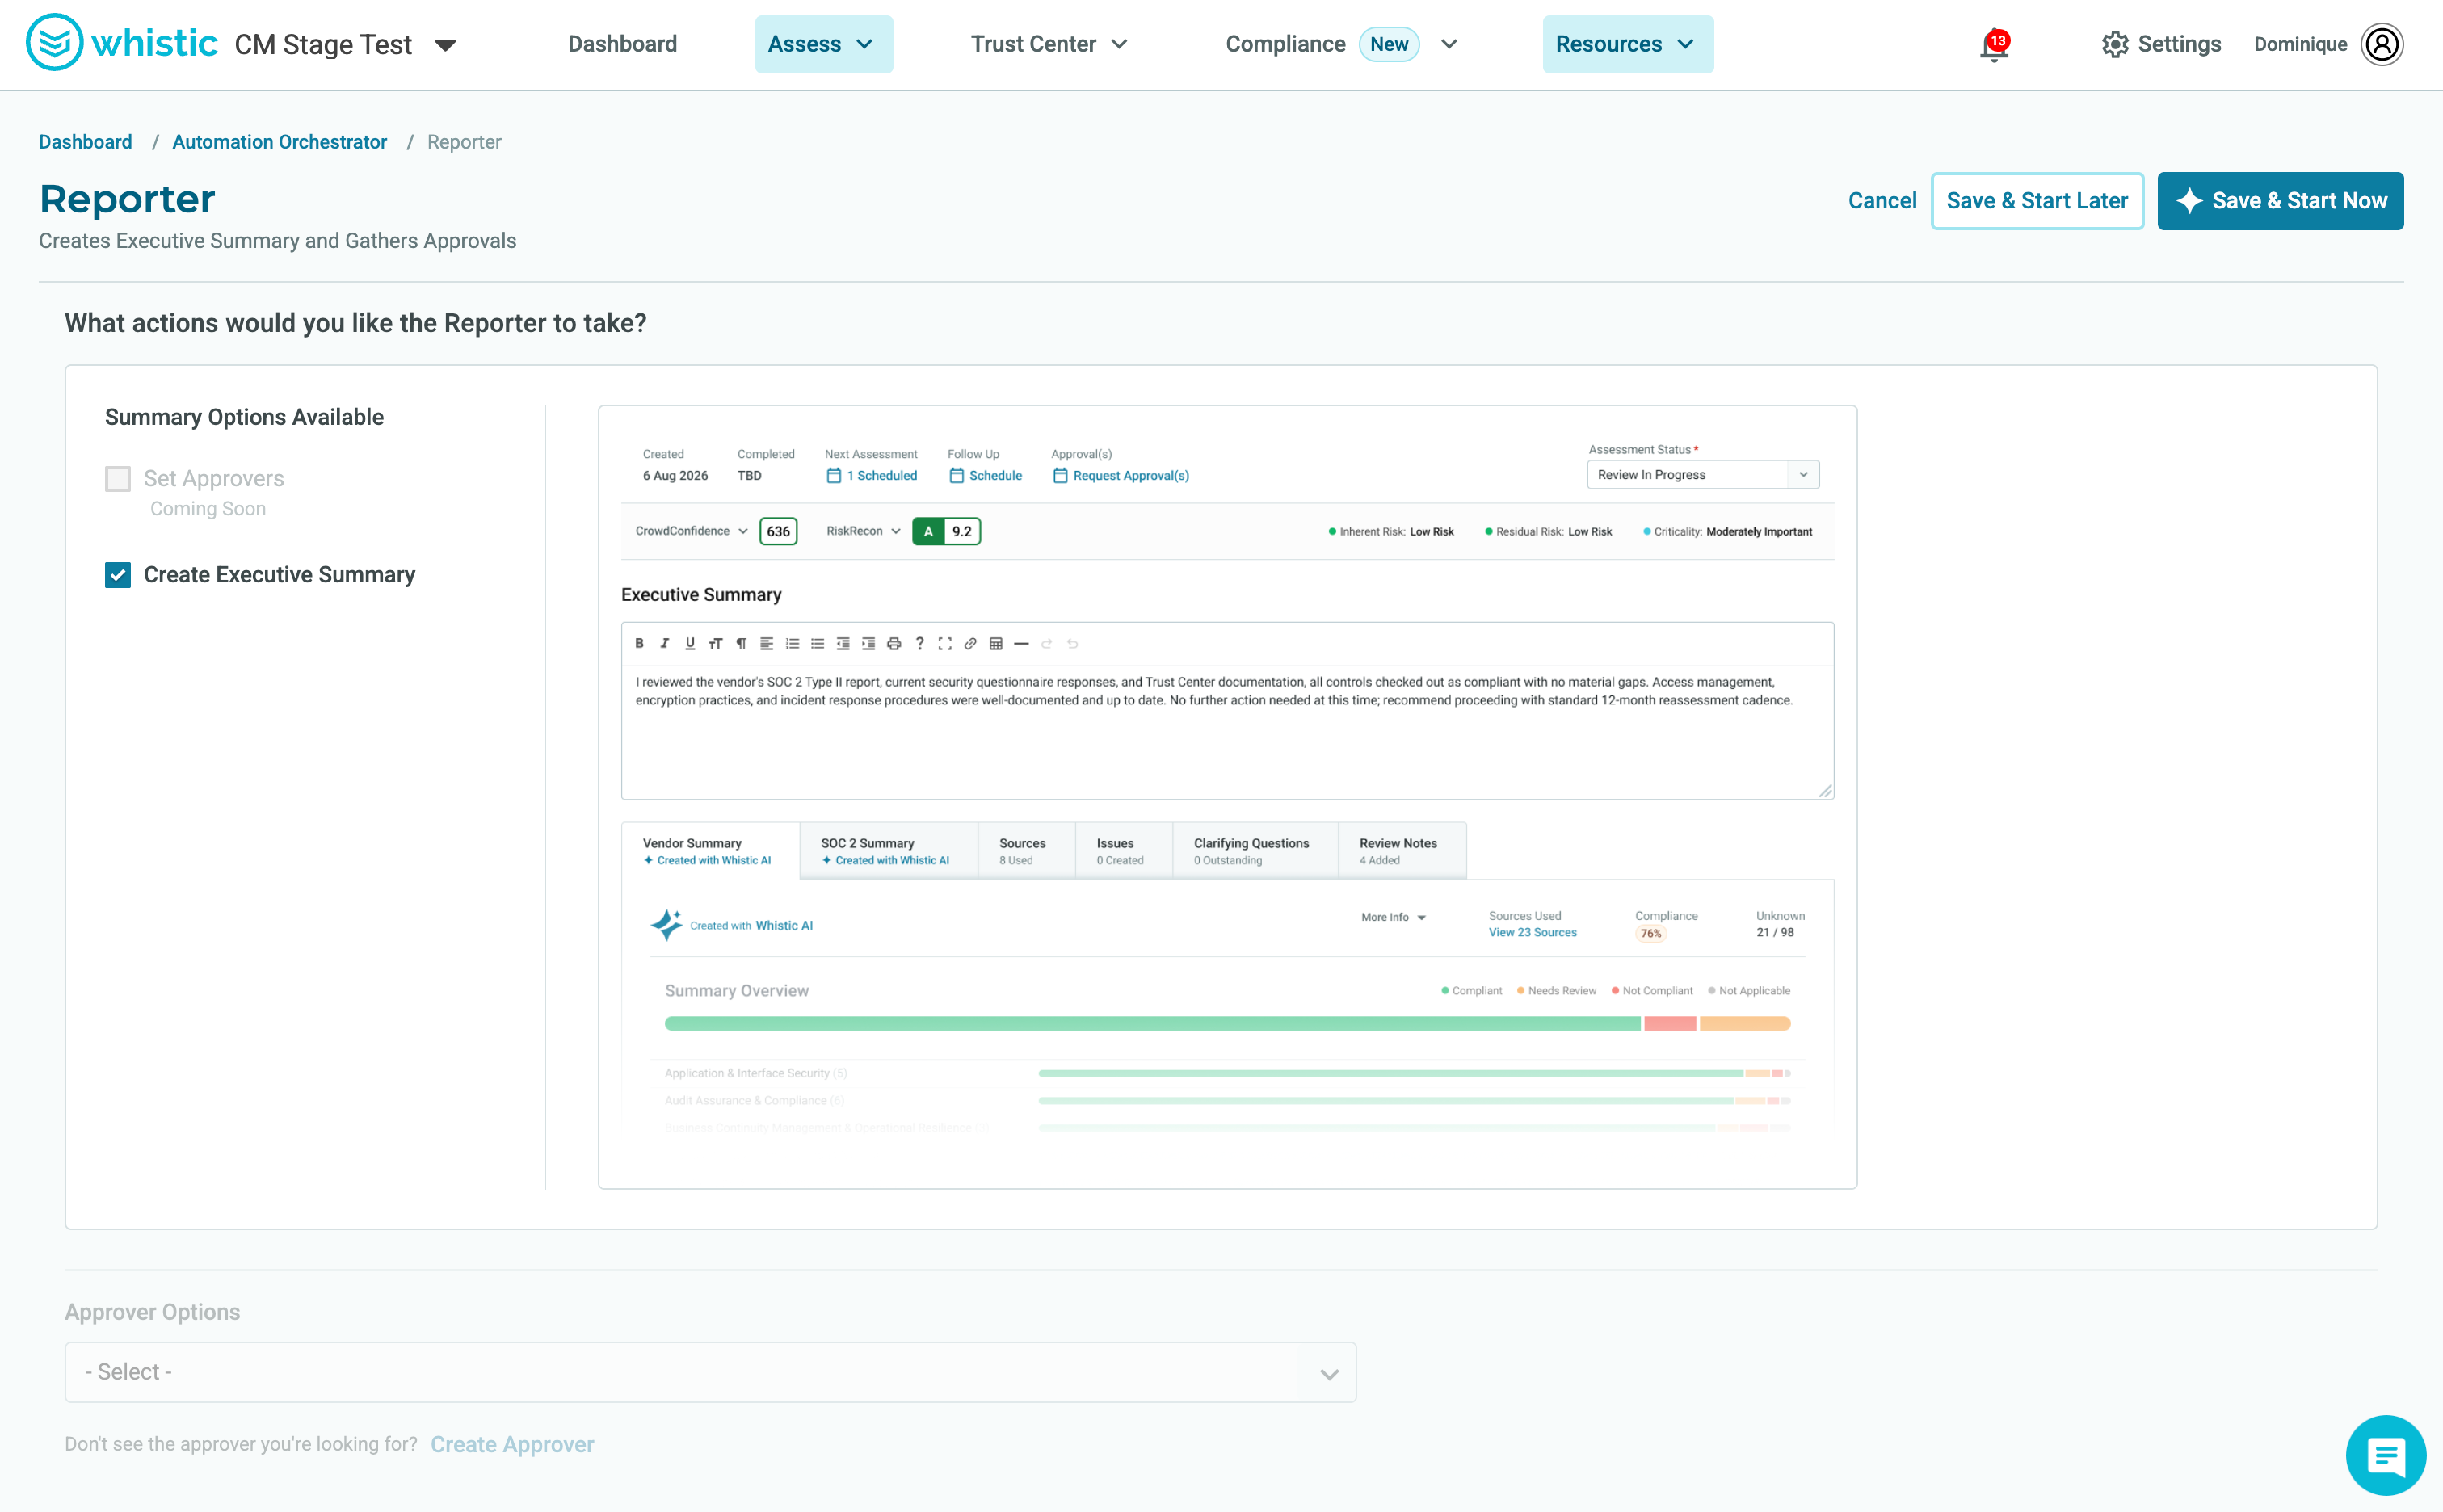
Task: Open Dominique's user profile avatar
Action: coord(2382,44)
